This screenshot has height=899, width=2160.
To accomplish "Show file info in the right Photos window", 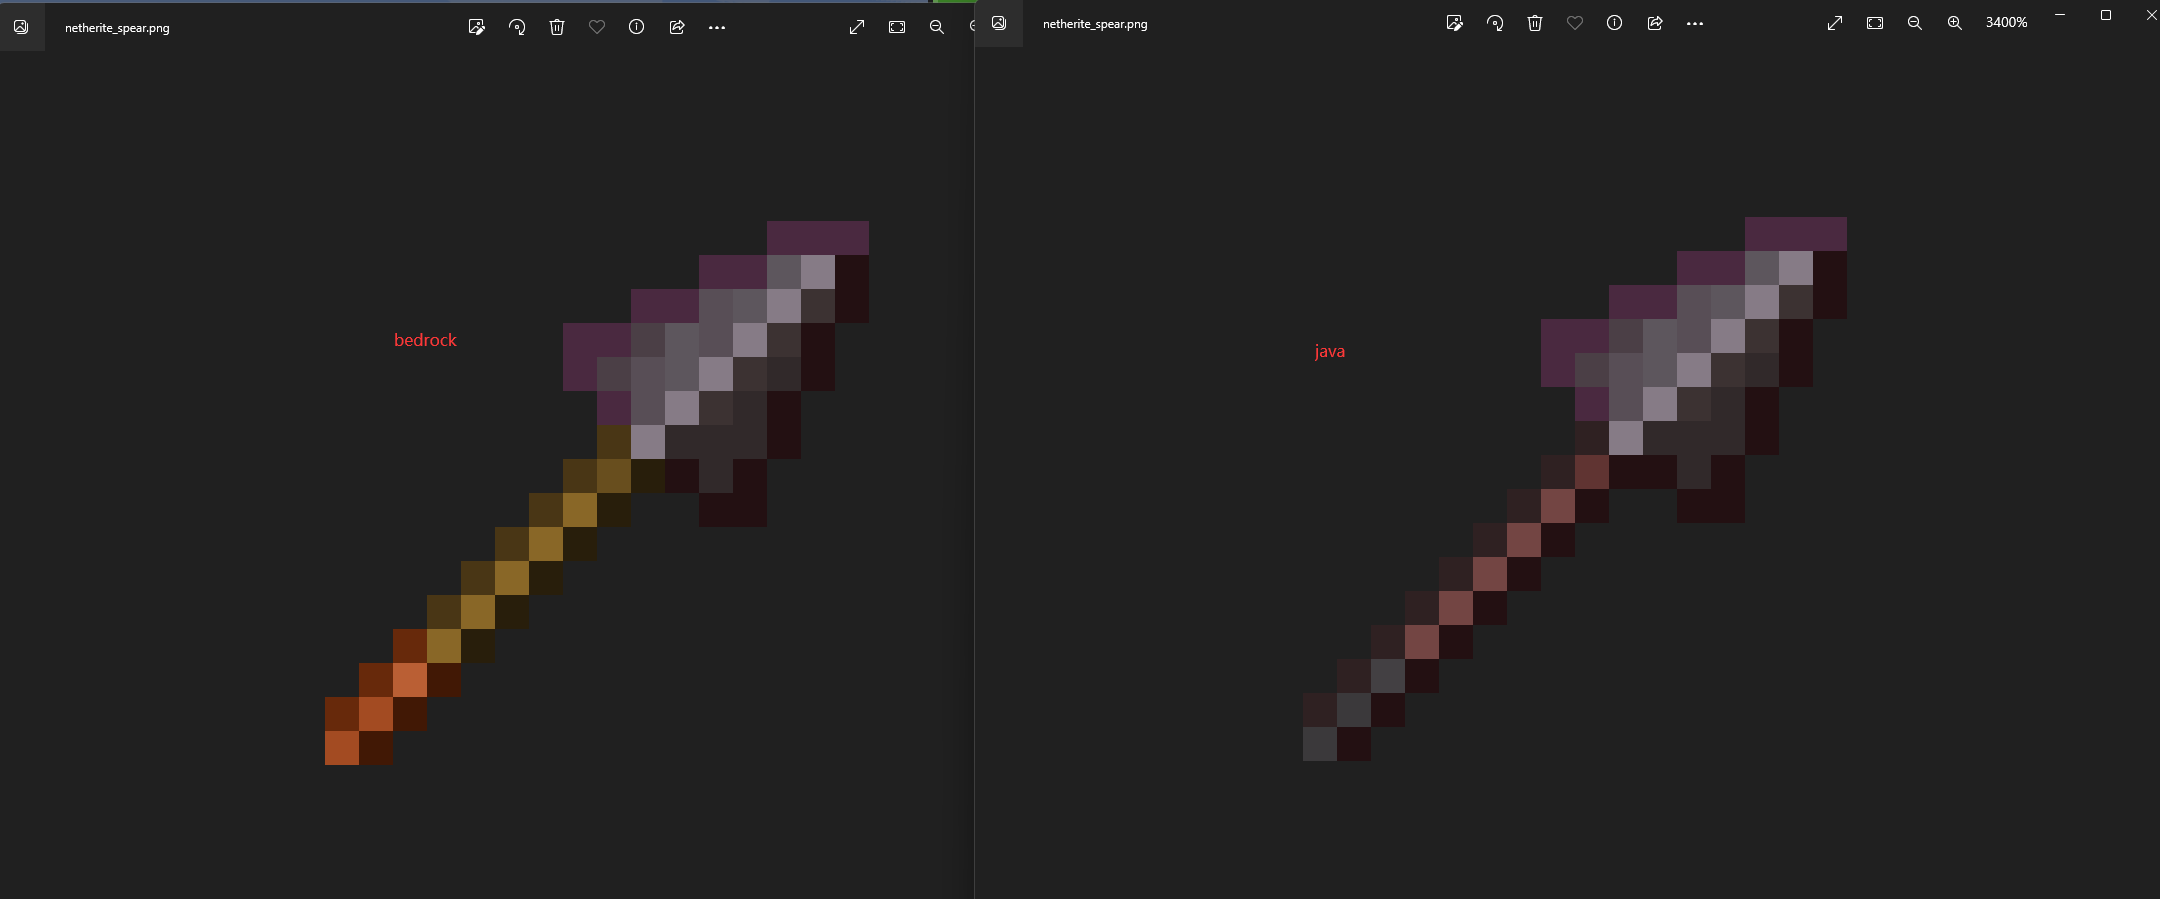I will [x=1614, y=23].
